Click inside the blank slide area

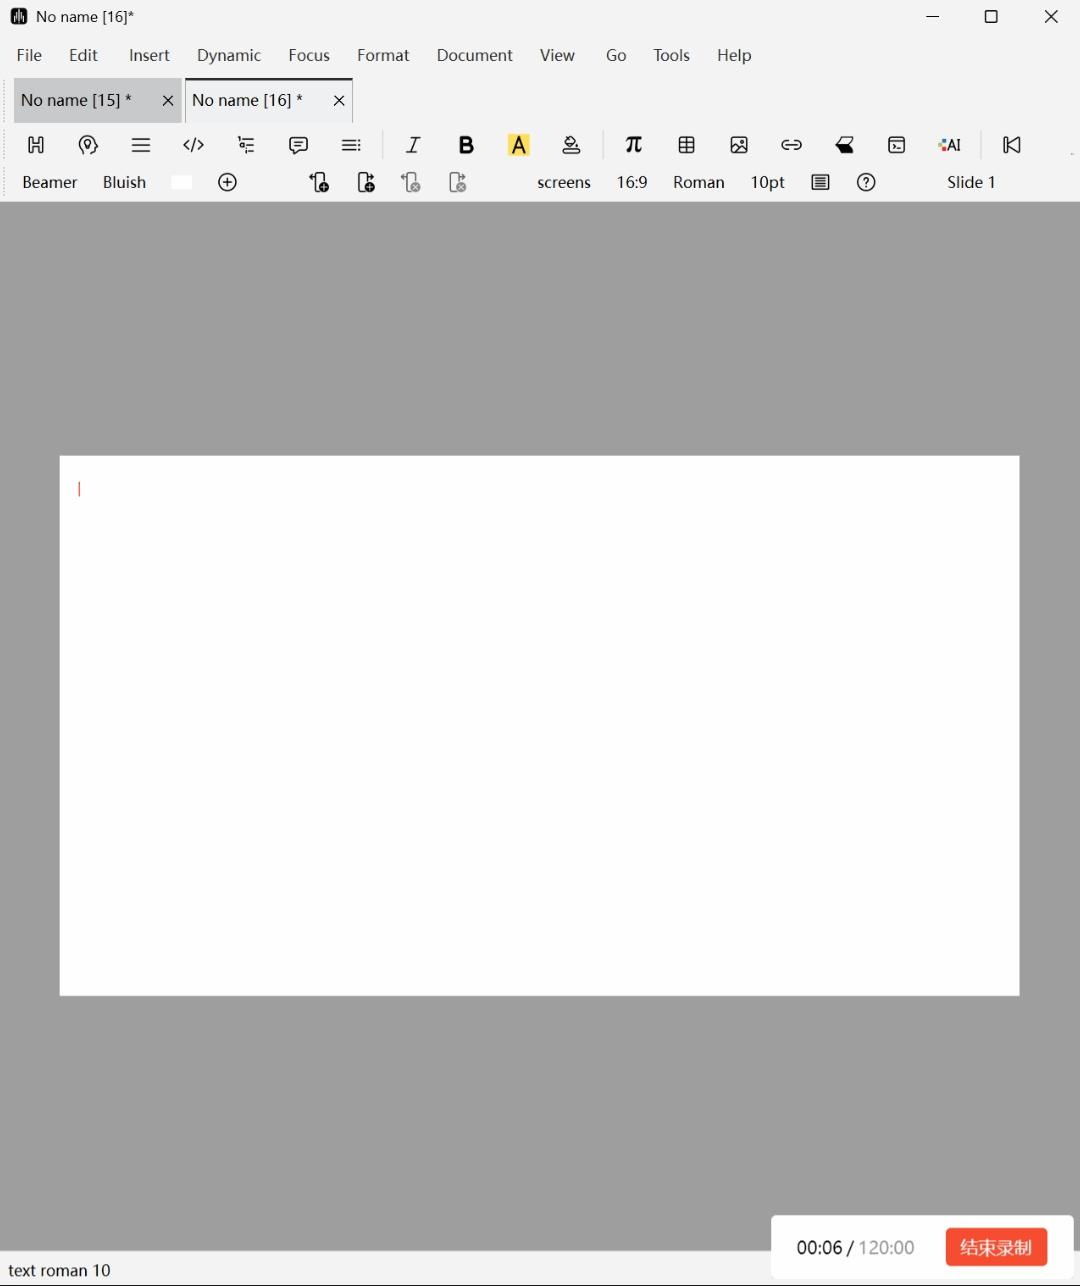click(539, 725)
